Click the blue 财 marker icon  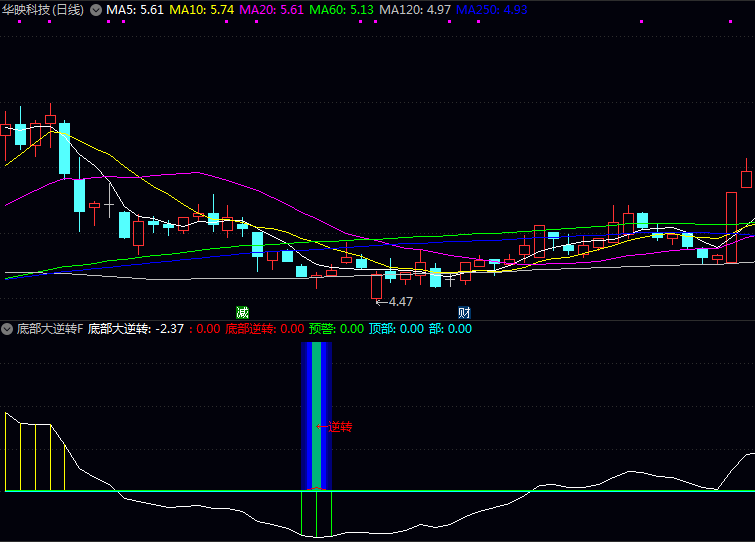point(464,312)
